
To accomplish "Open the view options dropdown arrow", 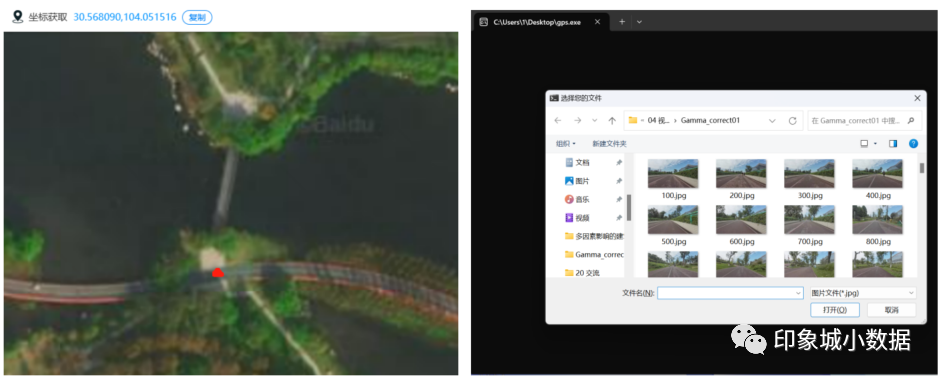I will (875, 144).
